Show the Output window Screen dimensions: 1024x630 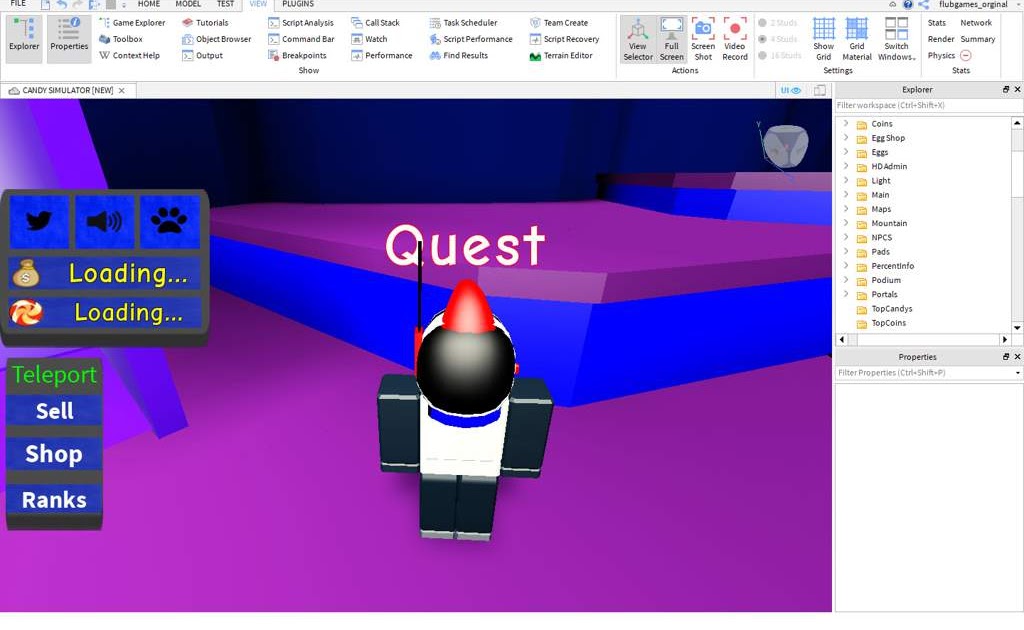click(202, 55)
